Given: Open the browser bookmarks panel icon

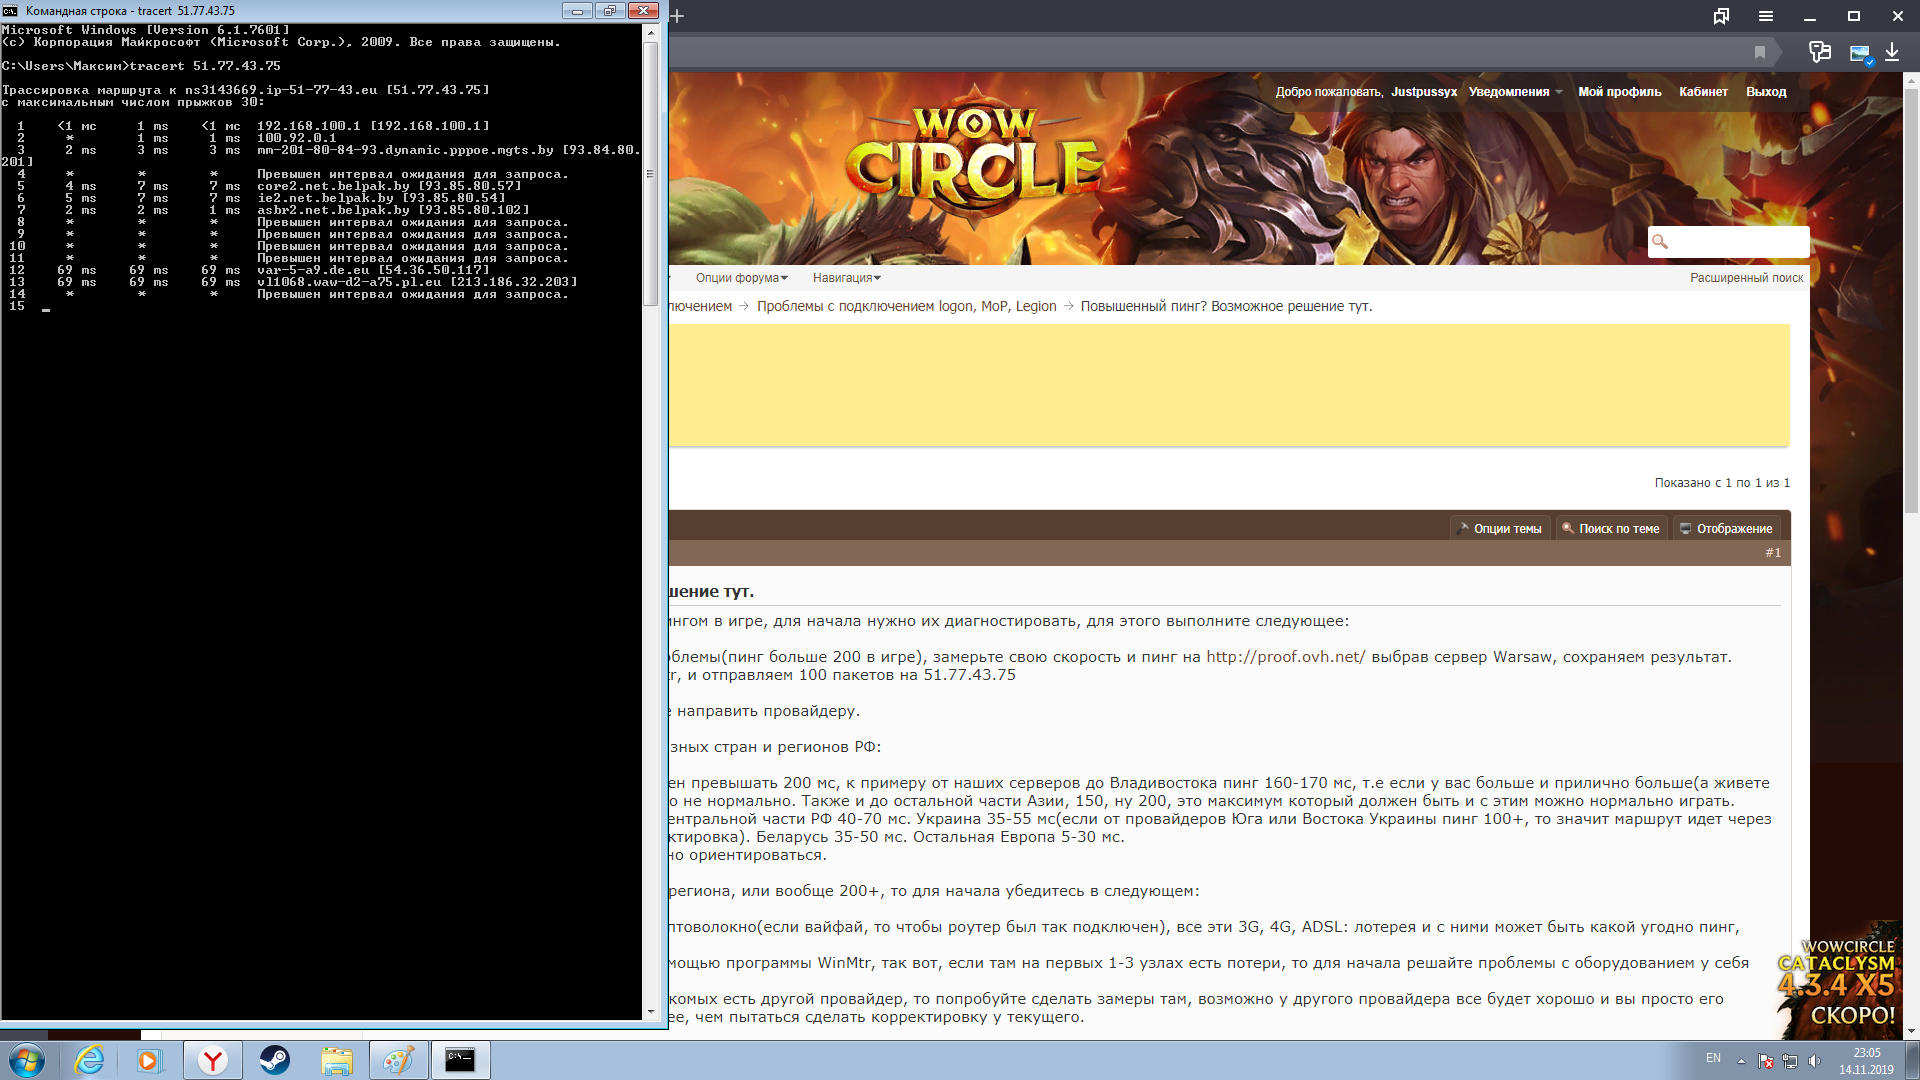Looking at the screenshot, I should tap(1721, 16).
